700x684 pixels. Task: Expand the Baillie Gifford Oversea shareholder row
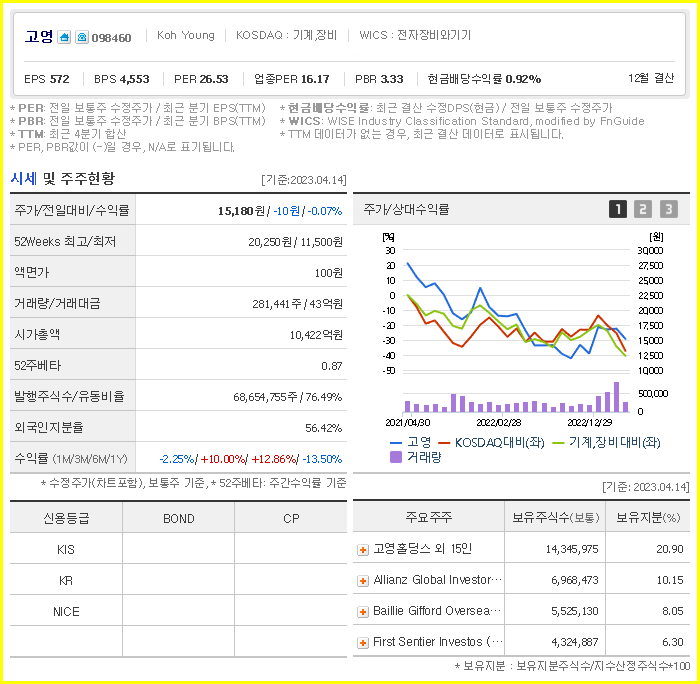tap(363, 612)
